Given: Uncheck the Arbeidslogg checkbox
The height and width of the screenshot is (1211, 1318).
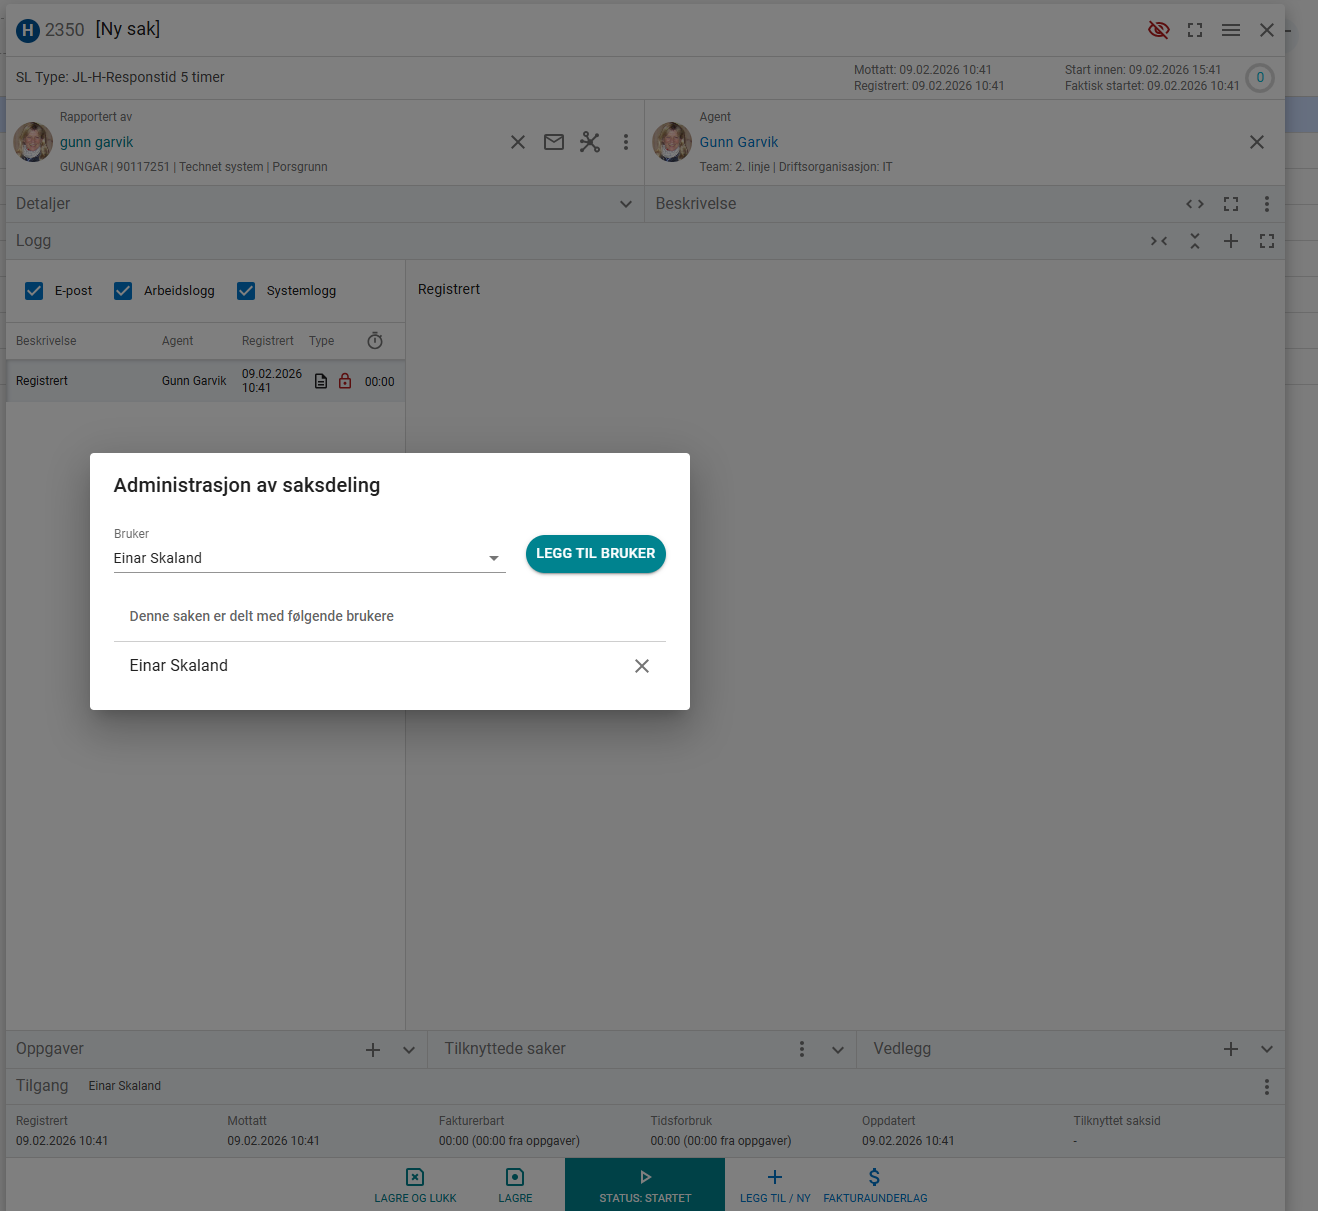Looking at the screenshot, I should 123,291.
